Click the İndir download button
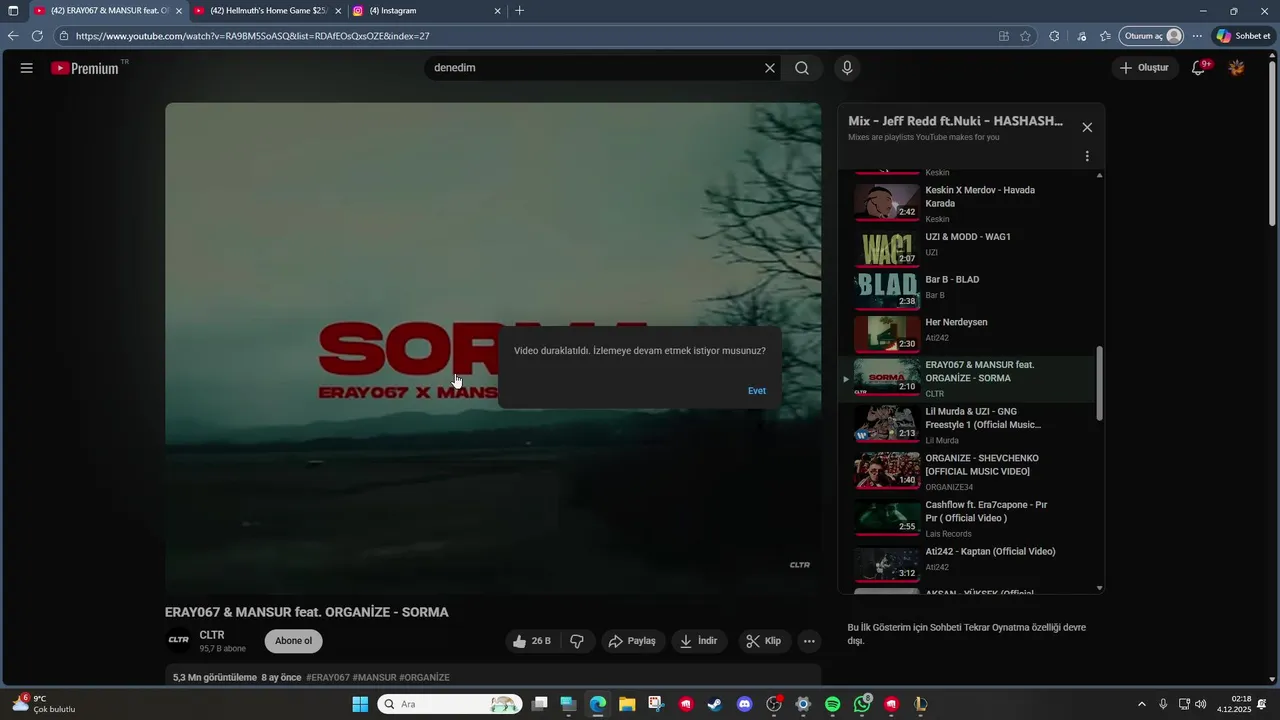The height and width of the screenshot is (720, 1280). tap(699, 641)
